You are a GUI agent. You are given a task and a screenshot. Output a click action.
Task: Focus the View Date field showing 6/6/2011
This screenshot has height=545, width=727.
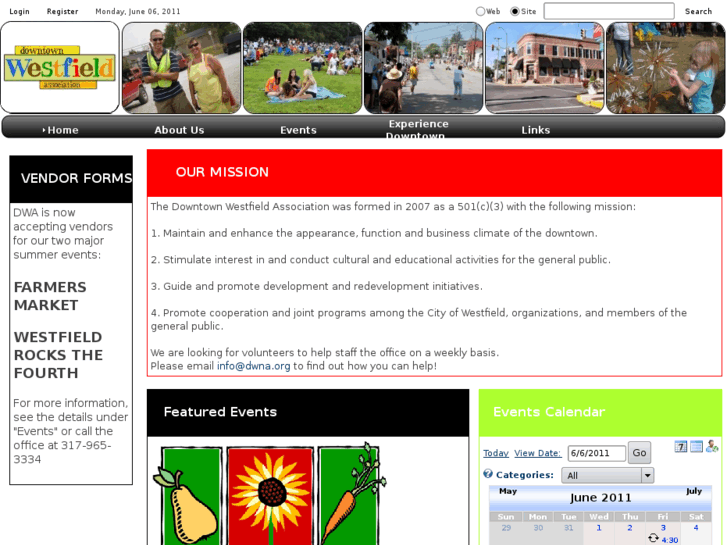596,453
